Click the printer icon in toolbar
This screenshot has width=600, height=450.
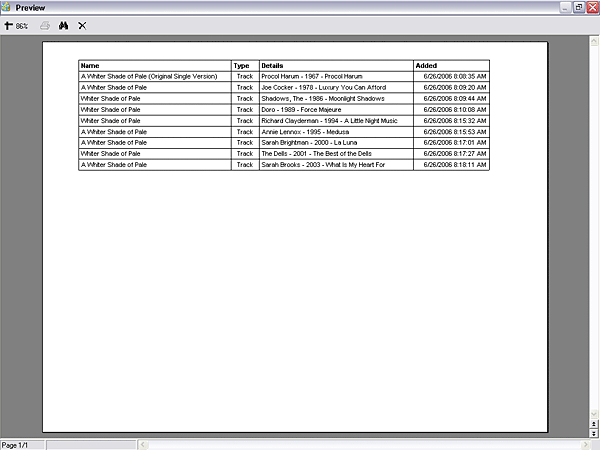tap(45, 25)
